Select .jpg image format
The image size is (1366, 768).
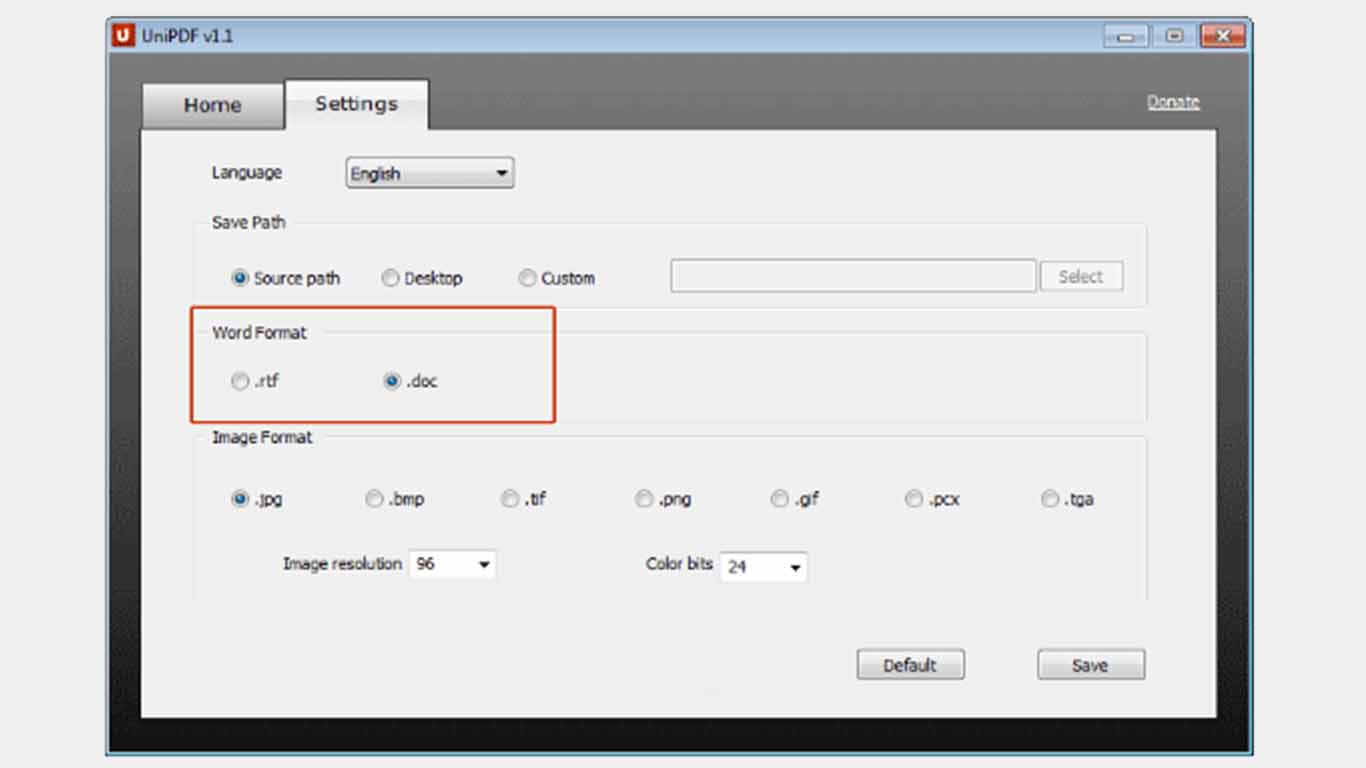[257, 499]
